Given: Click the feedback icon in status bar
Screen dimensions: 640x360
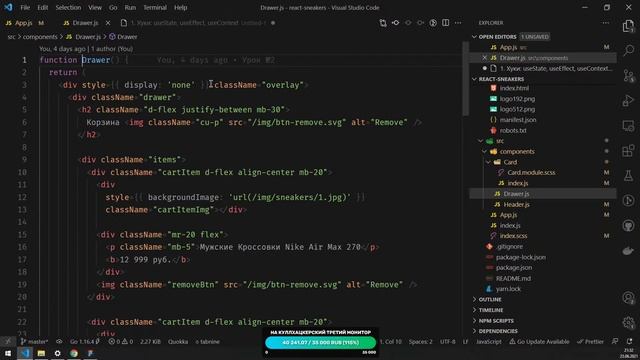Looking at the screenshot, I should (615, 342).
